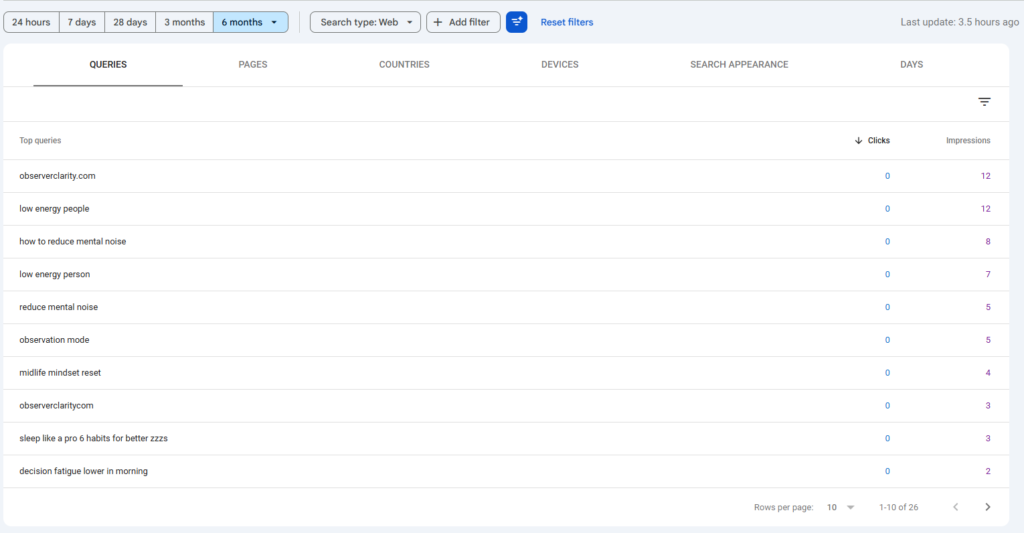Click the Clicks sort arrow

(x=858, y=140)
